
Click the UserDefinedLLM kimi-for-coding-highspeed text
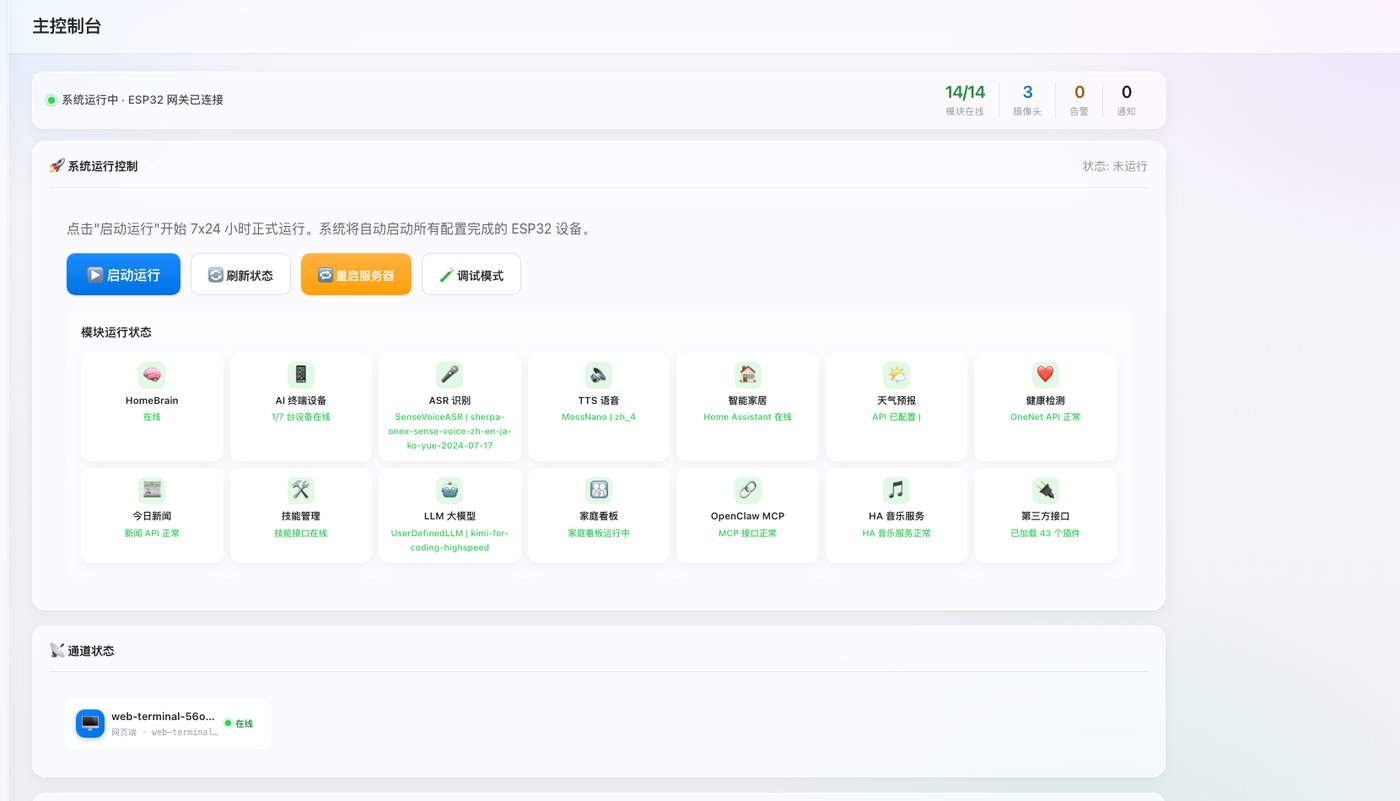[x=450, y=540]
